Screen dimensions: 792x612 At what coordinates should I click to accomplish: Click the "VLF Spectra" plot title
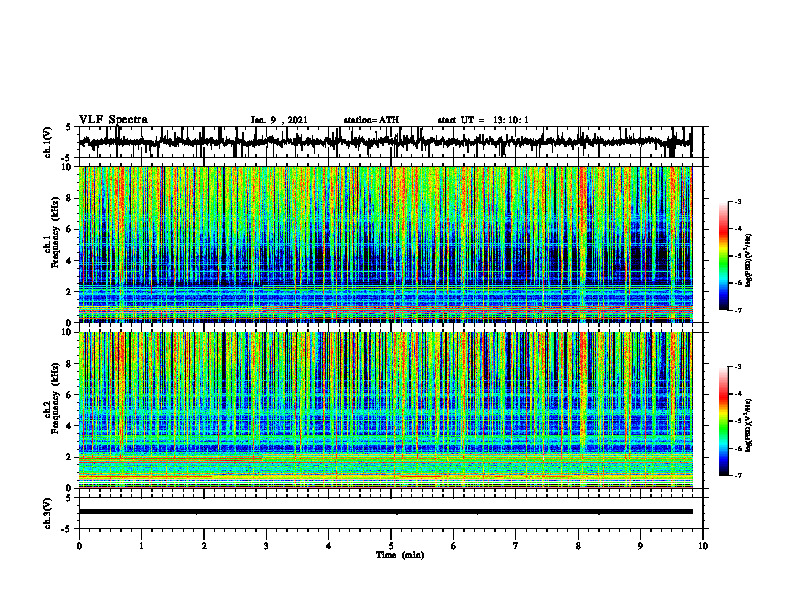pyautogui.click(x=113, y=120)
